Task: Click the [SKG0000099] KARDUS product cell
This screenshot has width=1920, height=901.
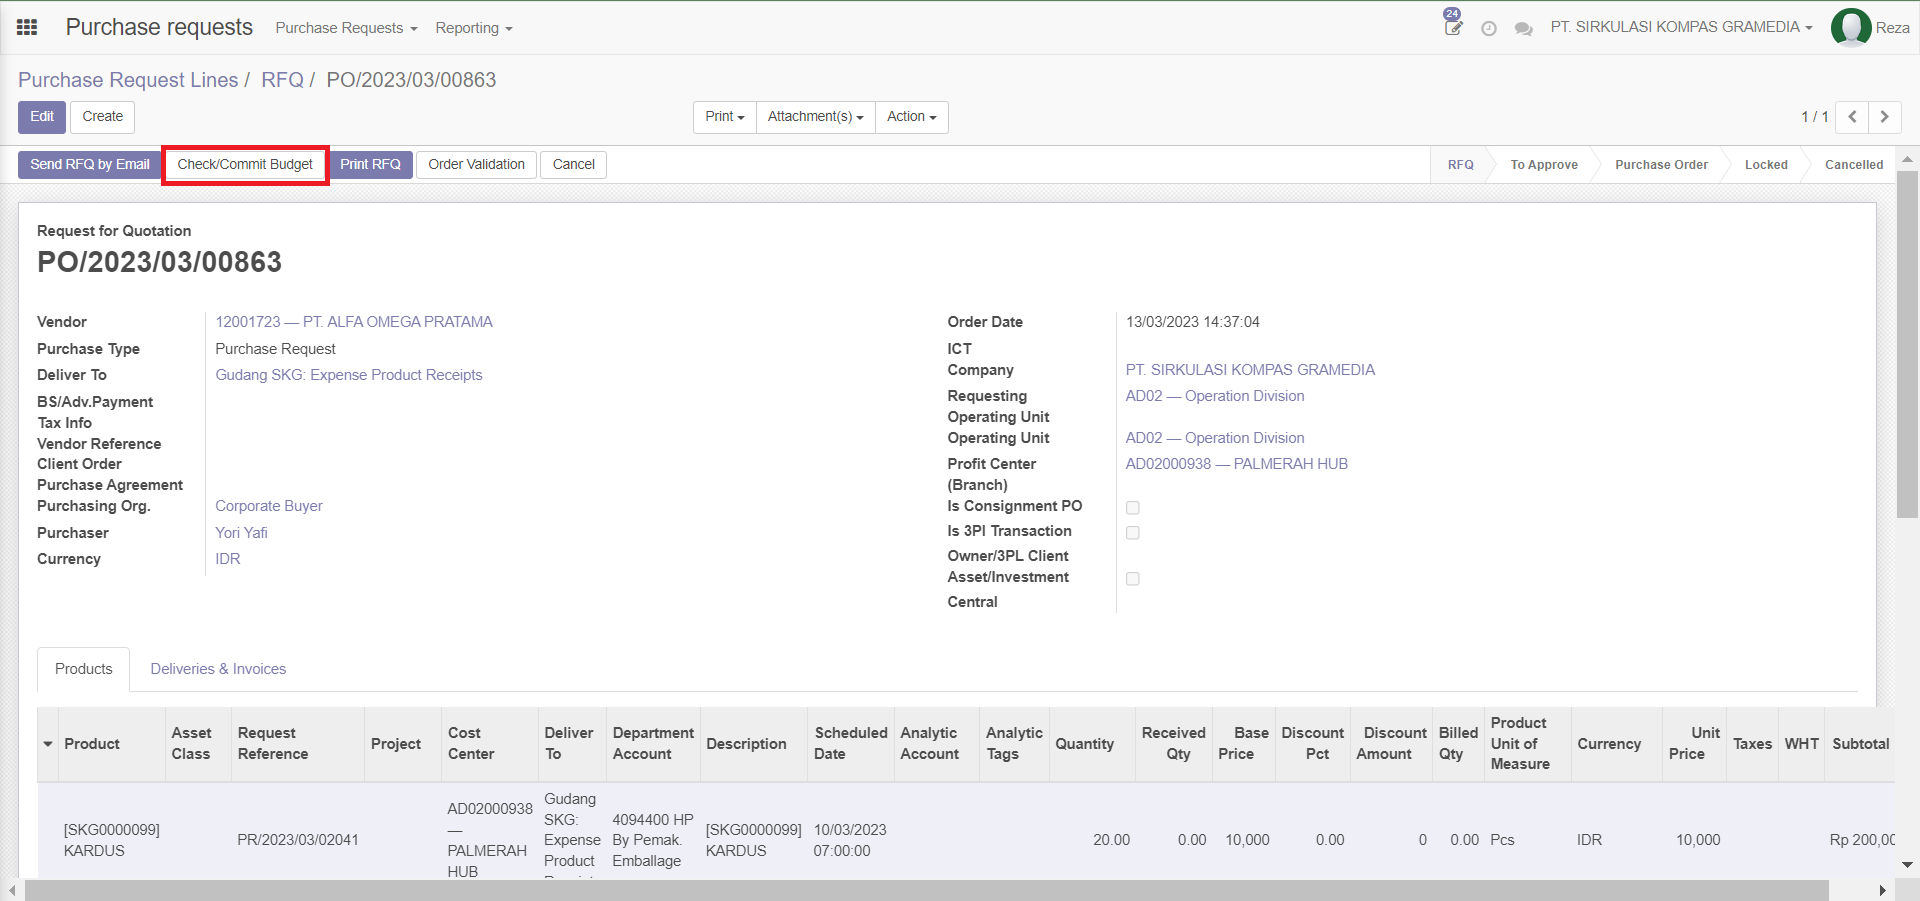Action: click(x=112, y=840)
